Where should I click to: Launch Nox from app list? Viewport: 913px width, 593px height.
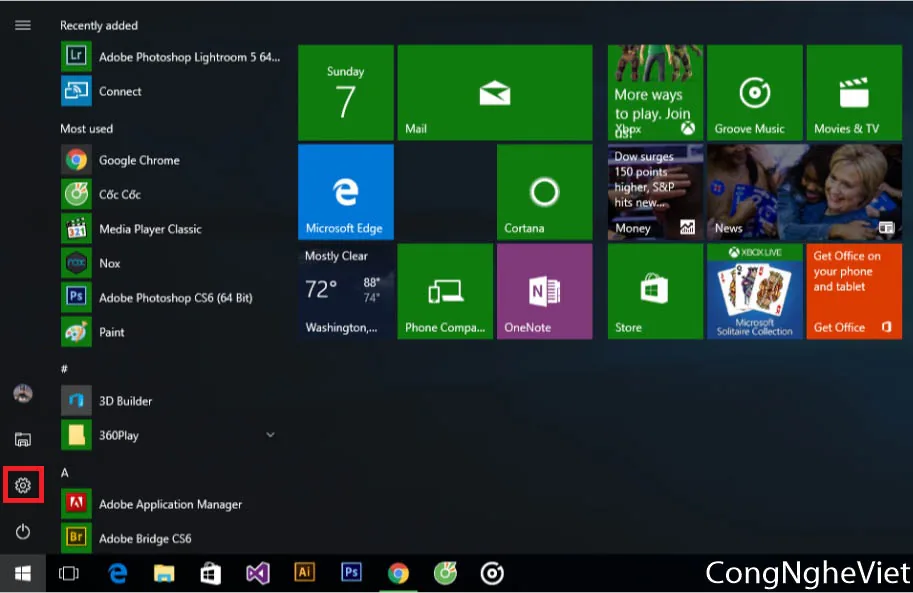[x=171, y=263]
